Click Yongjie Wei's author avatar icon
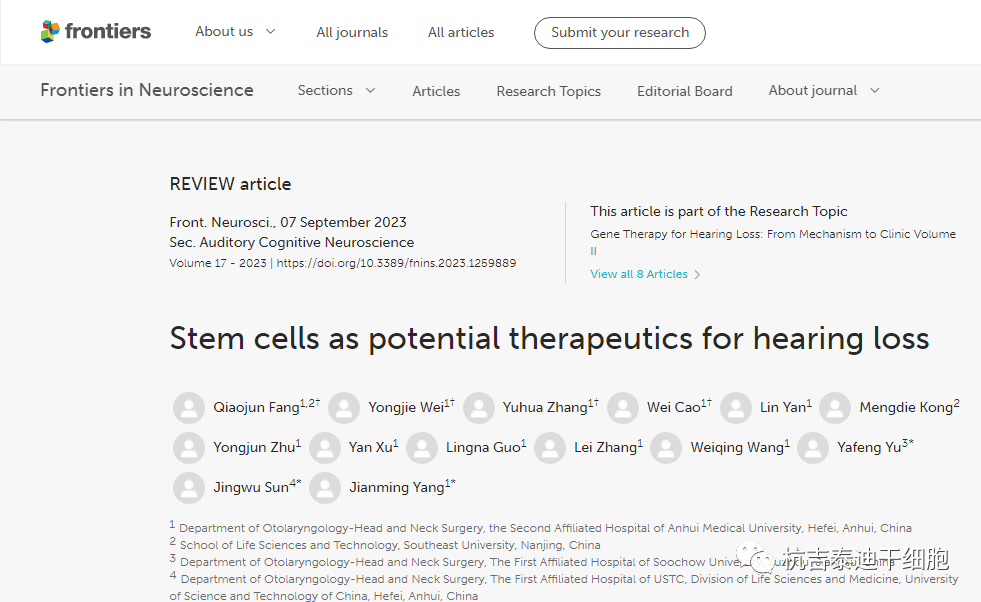 point(344,408)
